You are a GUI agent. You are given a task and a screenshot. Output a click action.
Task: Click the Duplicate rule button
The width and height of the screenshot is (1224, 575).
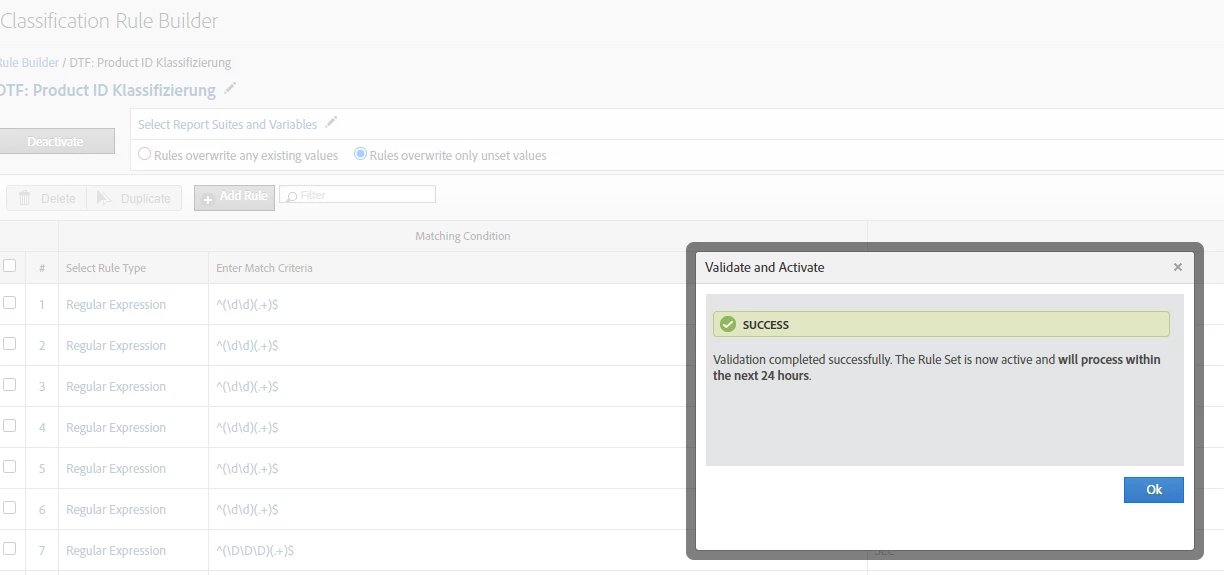(x=134, y=198)
